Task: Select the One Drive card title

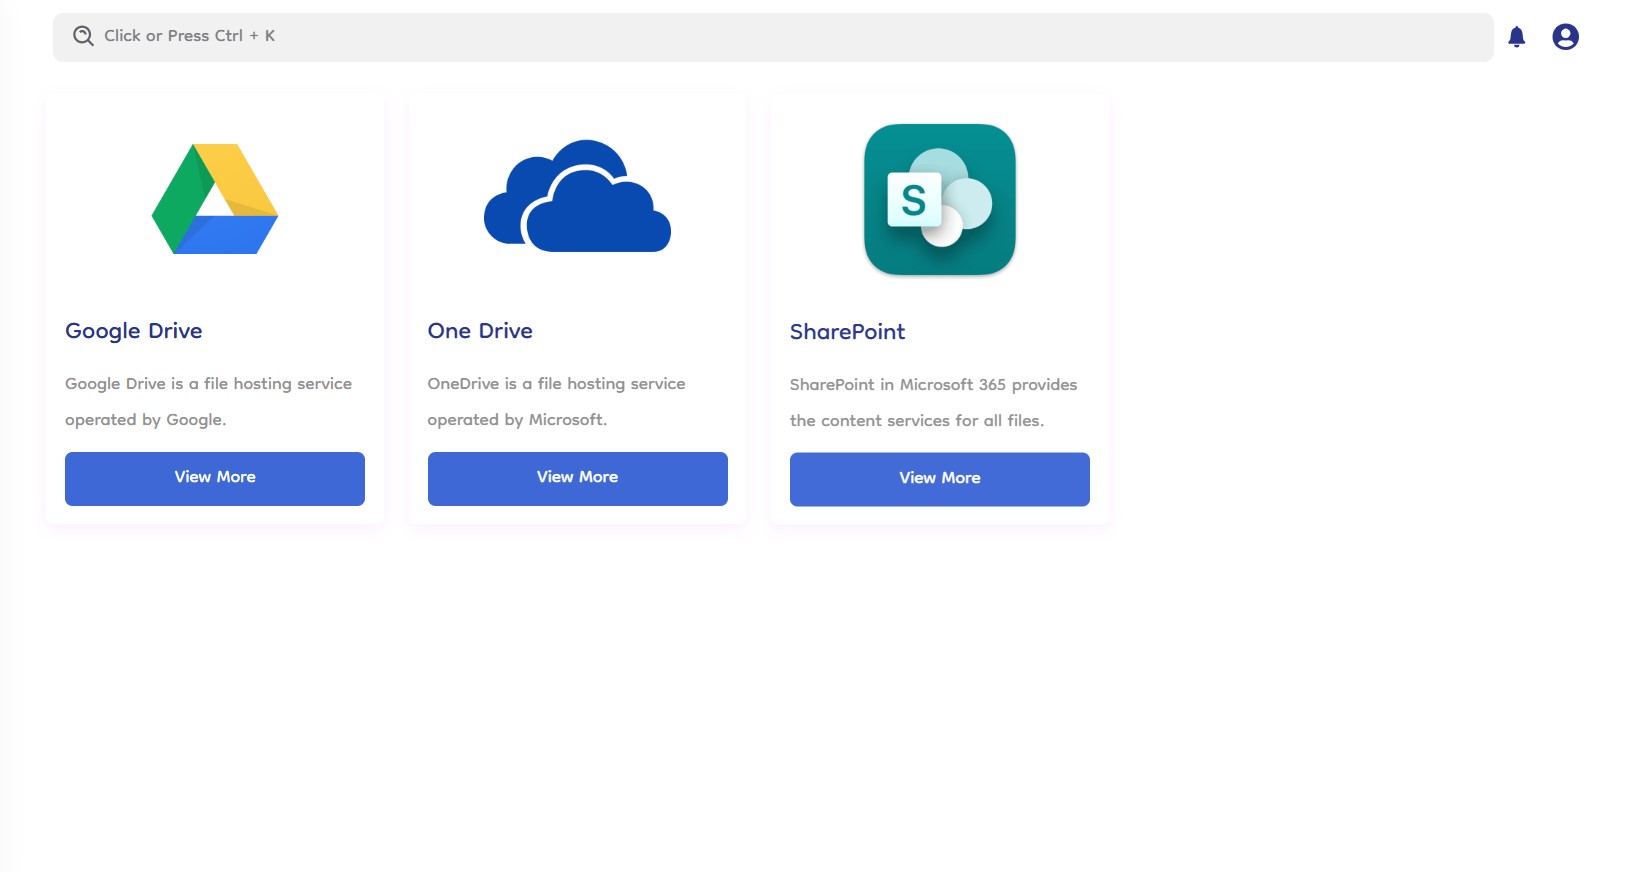Action: (x=480, y=331)
